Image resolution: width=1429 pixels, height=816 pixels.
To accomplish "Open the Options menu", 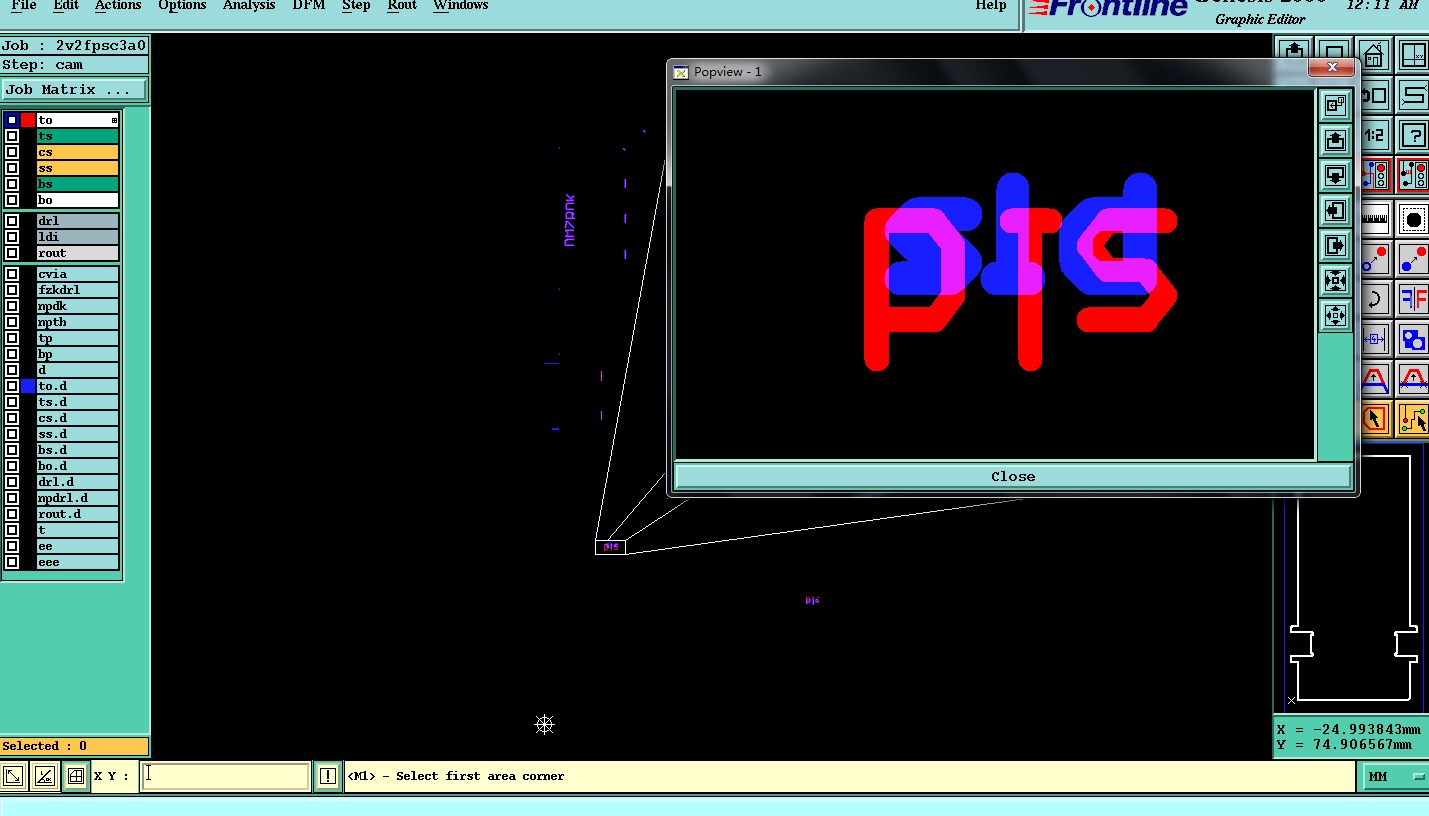I will (x=182, y=6).
